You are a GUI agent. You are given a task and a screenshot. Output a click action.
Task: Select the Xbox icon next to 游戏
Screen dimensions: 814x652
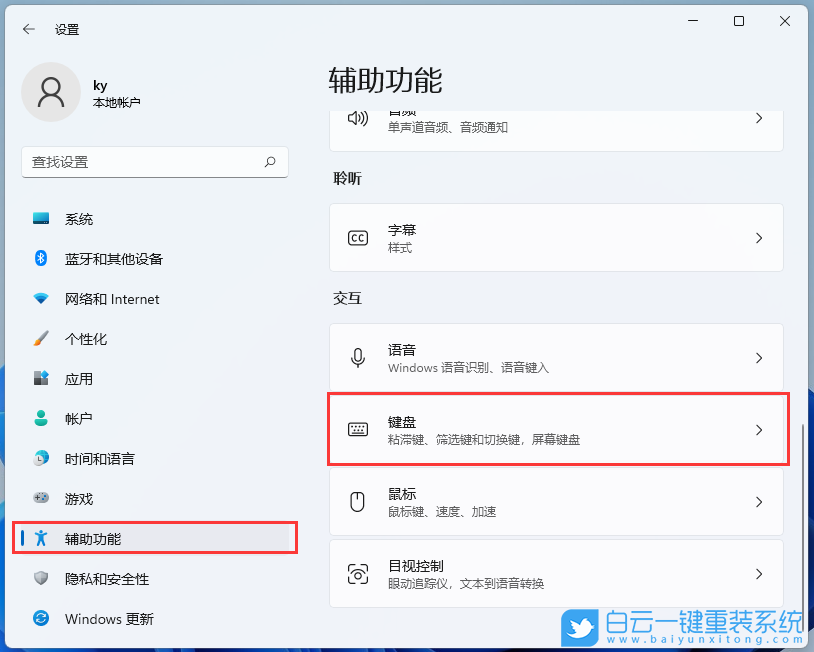40,499
